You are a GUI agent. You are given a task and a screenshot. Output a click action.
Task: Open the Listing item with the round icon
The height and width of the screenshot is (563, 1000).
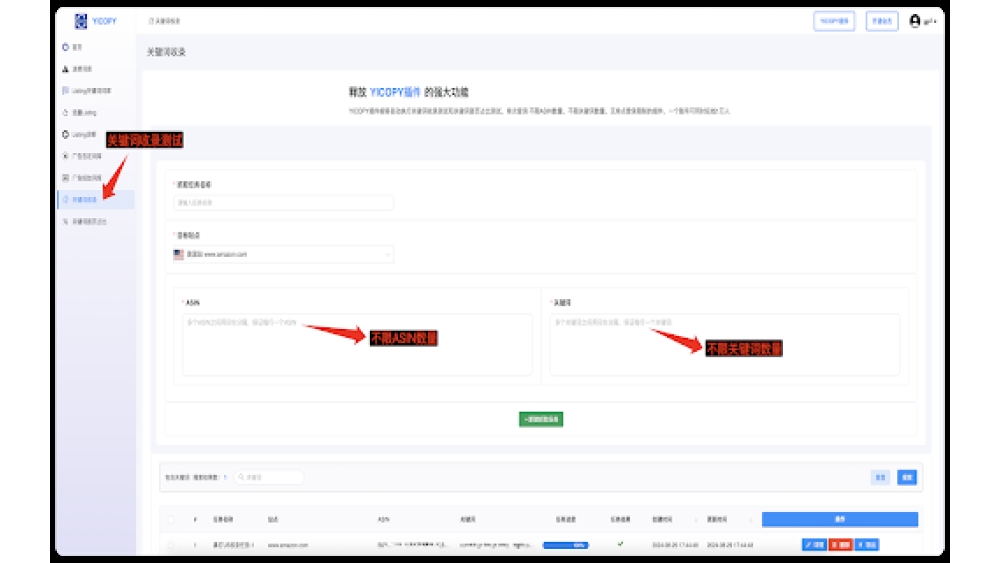pos(79,135)
